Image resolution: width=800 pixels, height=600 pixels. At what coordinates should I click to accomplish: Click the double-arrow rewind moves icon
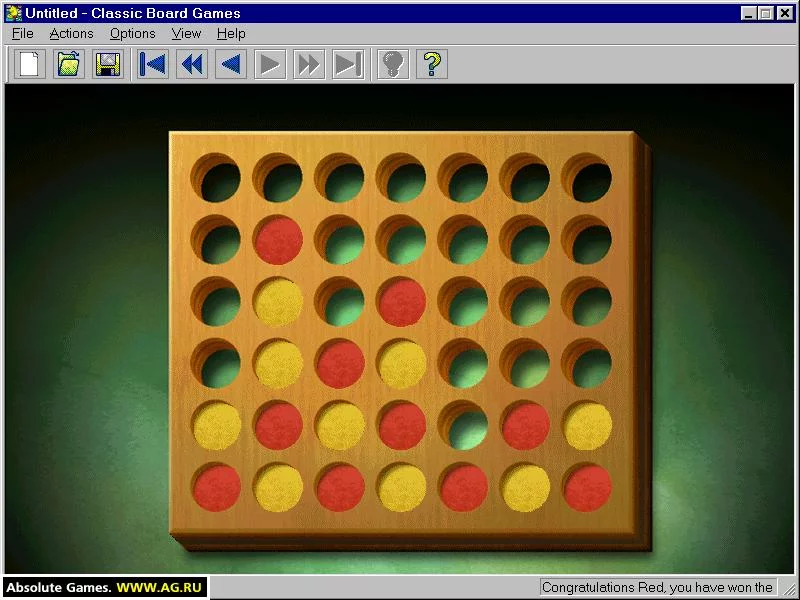point(192,64)
